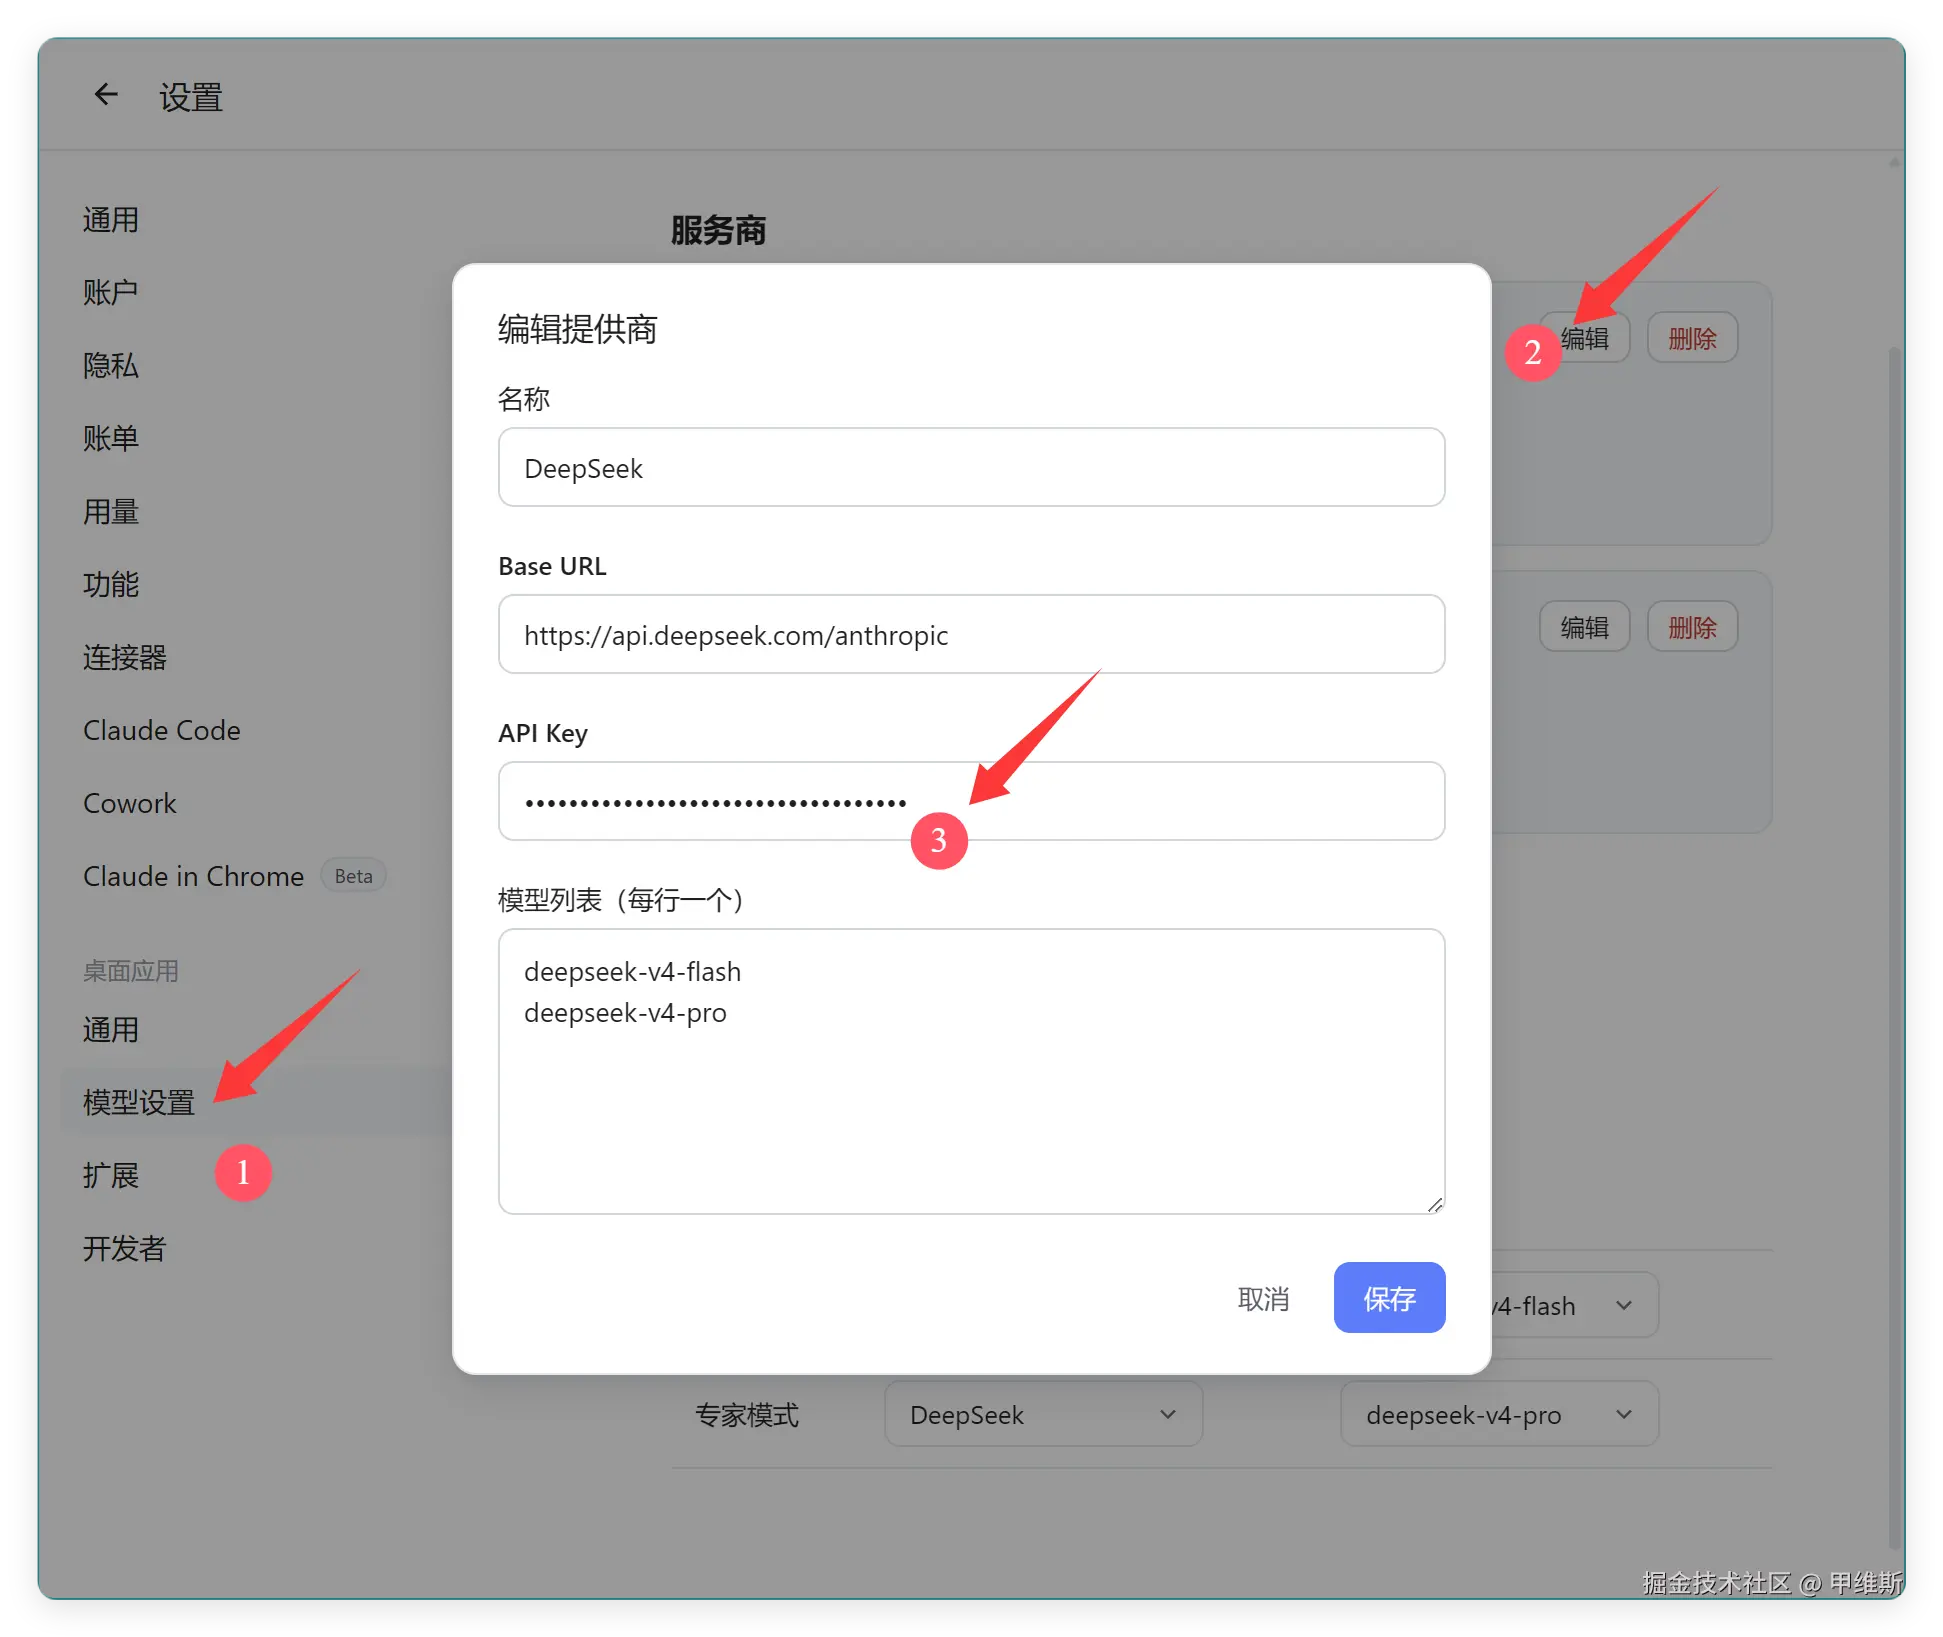The width and height of the screenshot is (1943, 1637).
Task: Click the 模型列表（每行一个）label
Action: click(621, 900)
